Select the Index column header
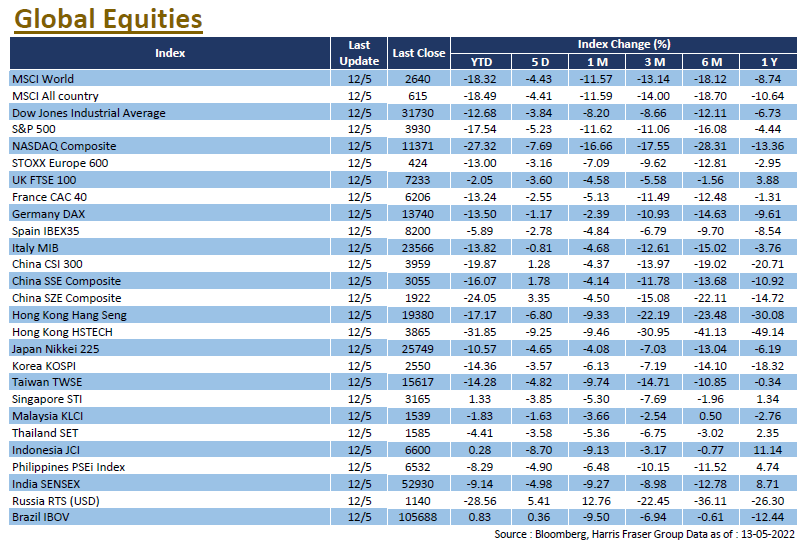 tap(170, 53)
